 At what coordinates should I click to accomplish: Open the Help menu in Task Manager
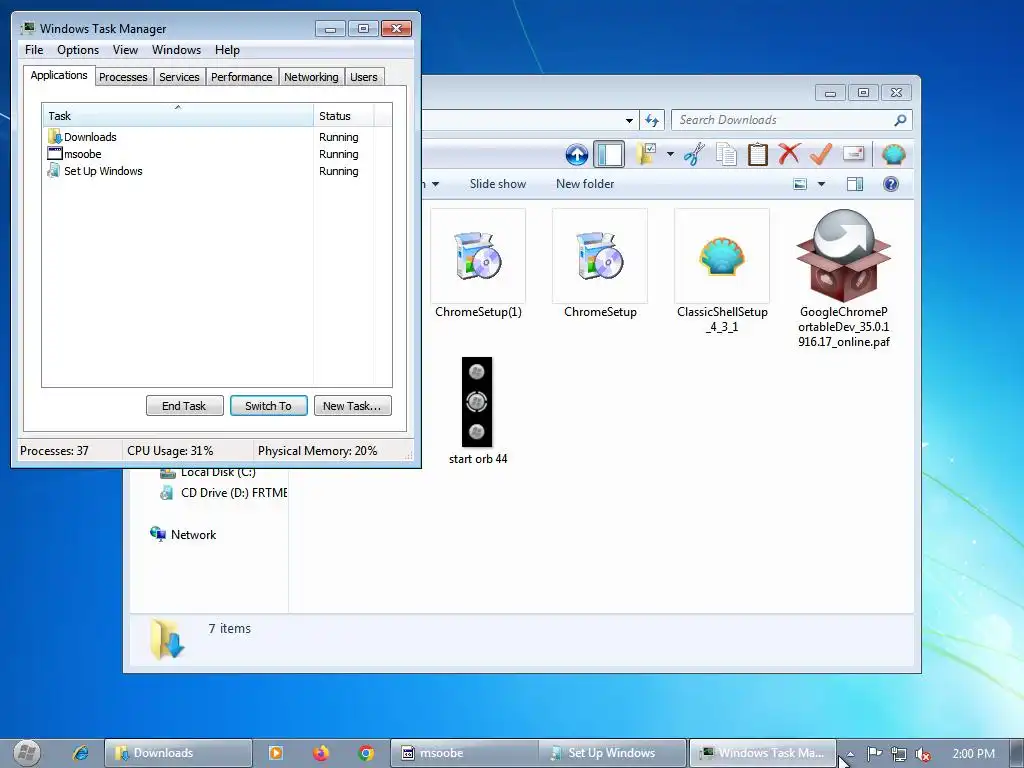click(227, 50)
